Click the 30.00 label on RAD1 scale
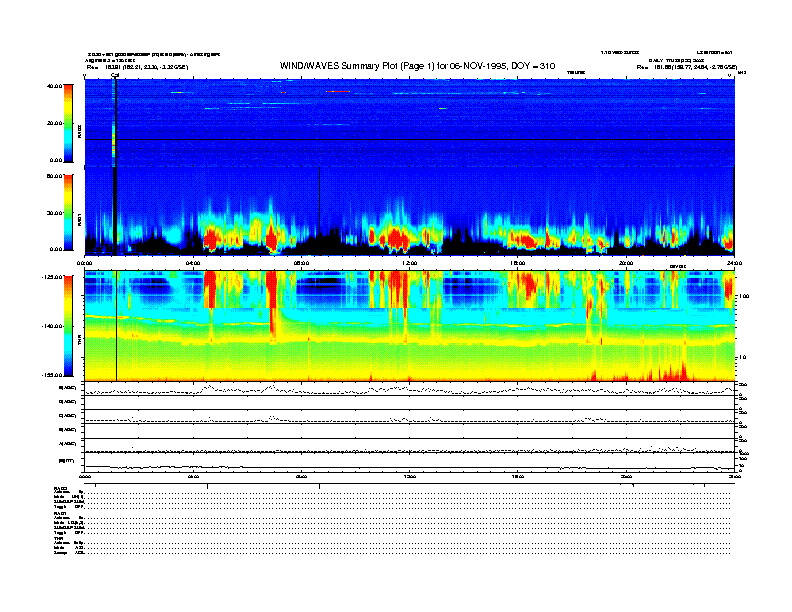 coord(54,213)
